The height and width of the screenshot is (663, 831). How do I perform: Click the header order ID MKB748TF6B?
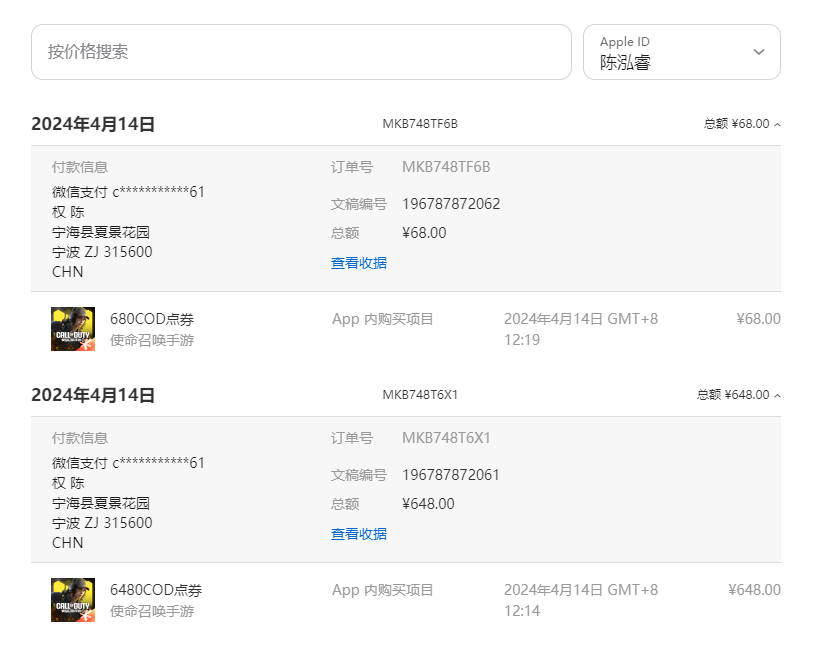pos(420,124)
